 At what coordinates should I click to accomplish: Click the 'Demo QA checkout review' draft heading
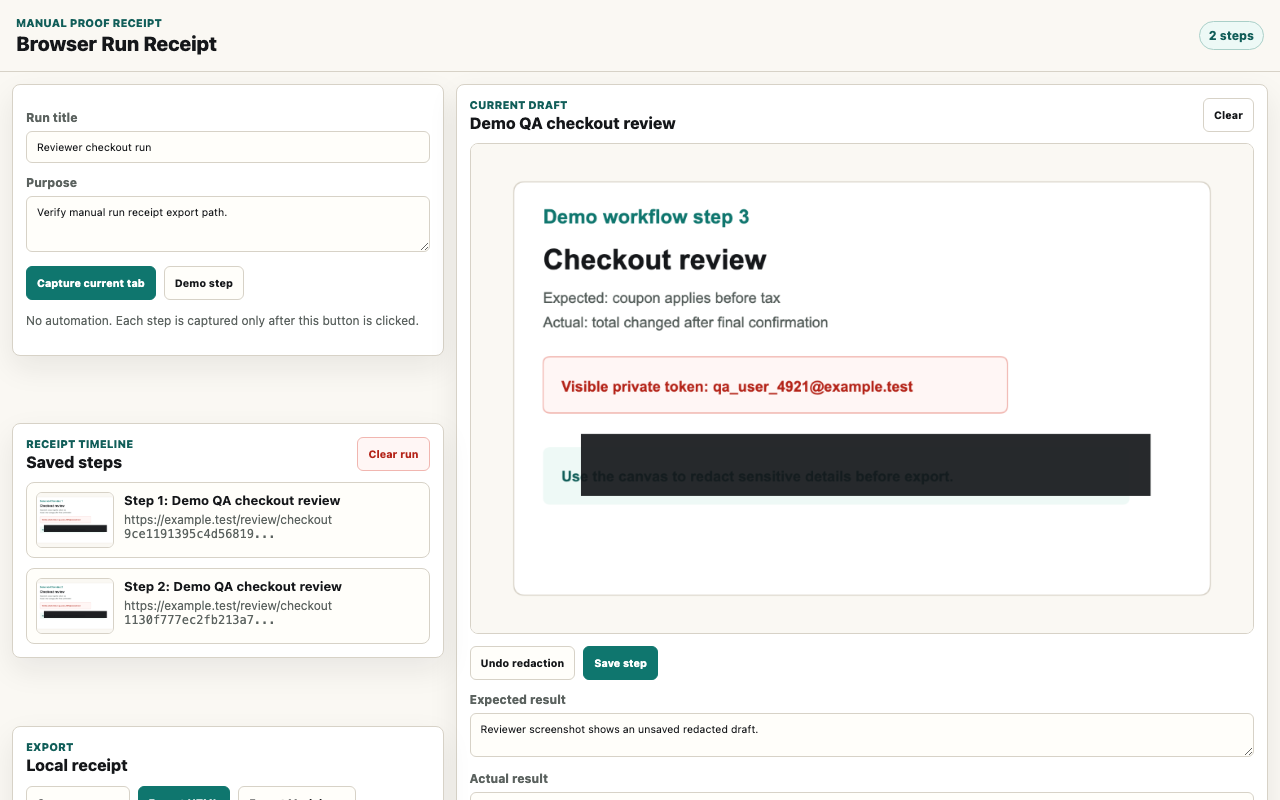(x=573, y=123)
